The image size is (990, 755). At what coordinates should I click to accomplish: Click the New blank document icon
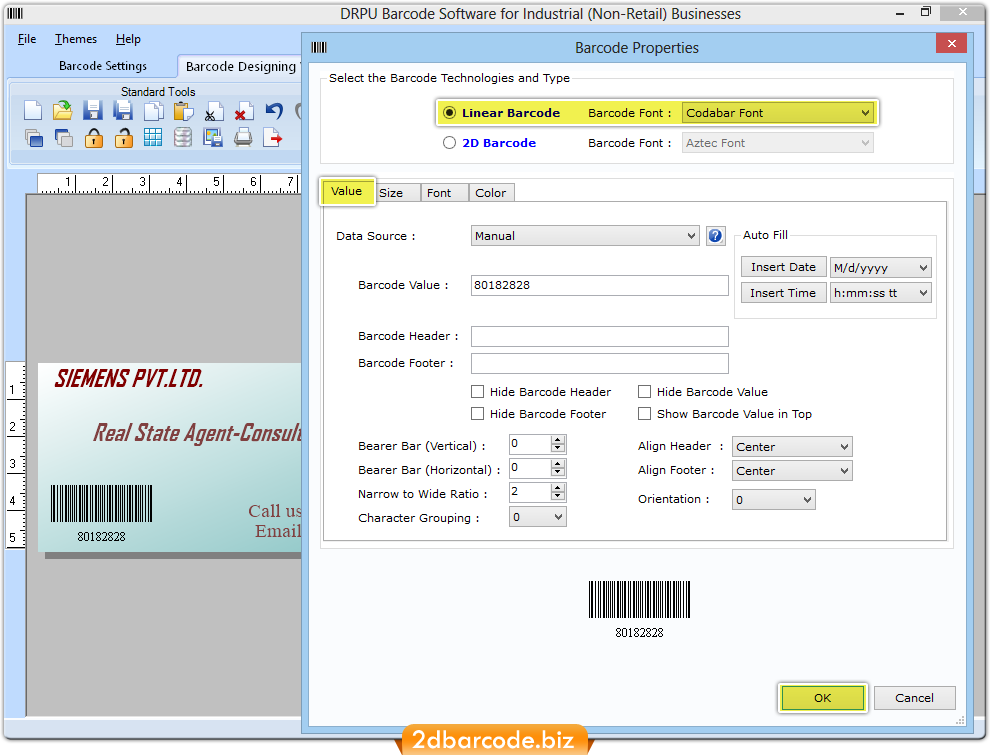click(33, 110)
